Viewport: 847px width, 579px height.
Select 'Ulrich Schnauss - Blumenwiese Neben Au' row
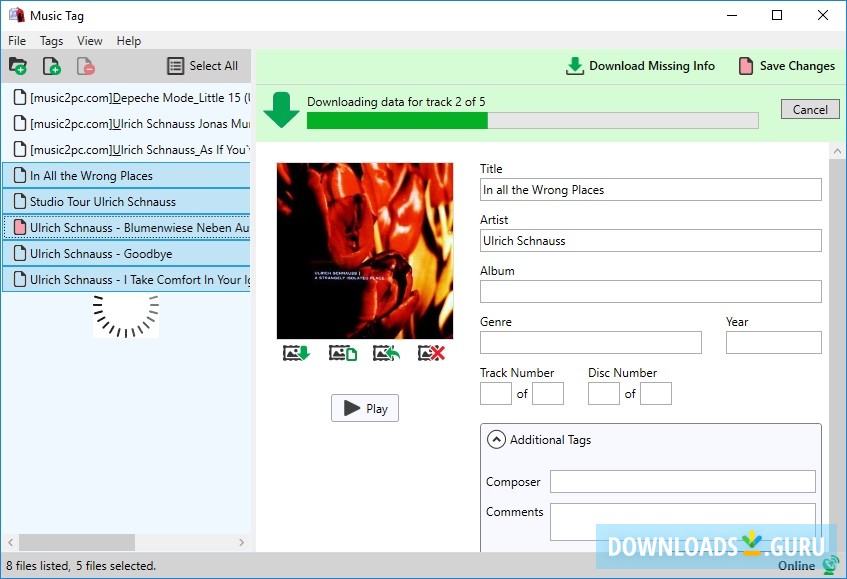click(x=126, y=227)
